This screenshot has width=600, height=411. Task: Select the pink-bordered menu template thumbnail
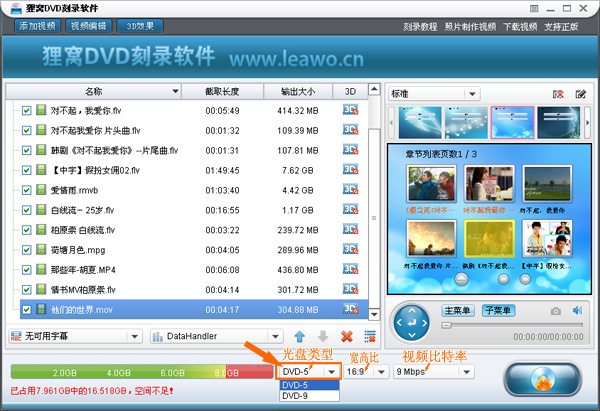click(512, 122)
